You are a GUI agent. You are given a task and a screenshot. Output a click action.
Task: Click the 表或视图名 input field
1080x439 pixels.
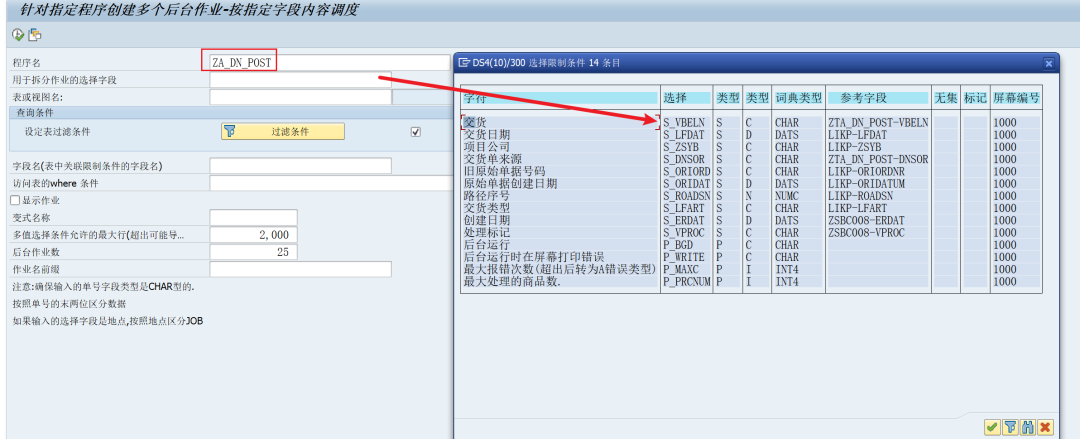[x=300, y=97]
